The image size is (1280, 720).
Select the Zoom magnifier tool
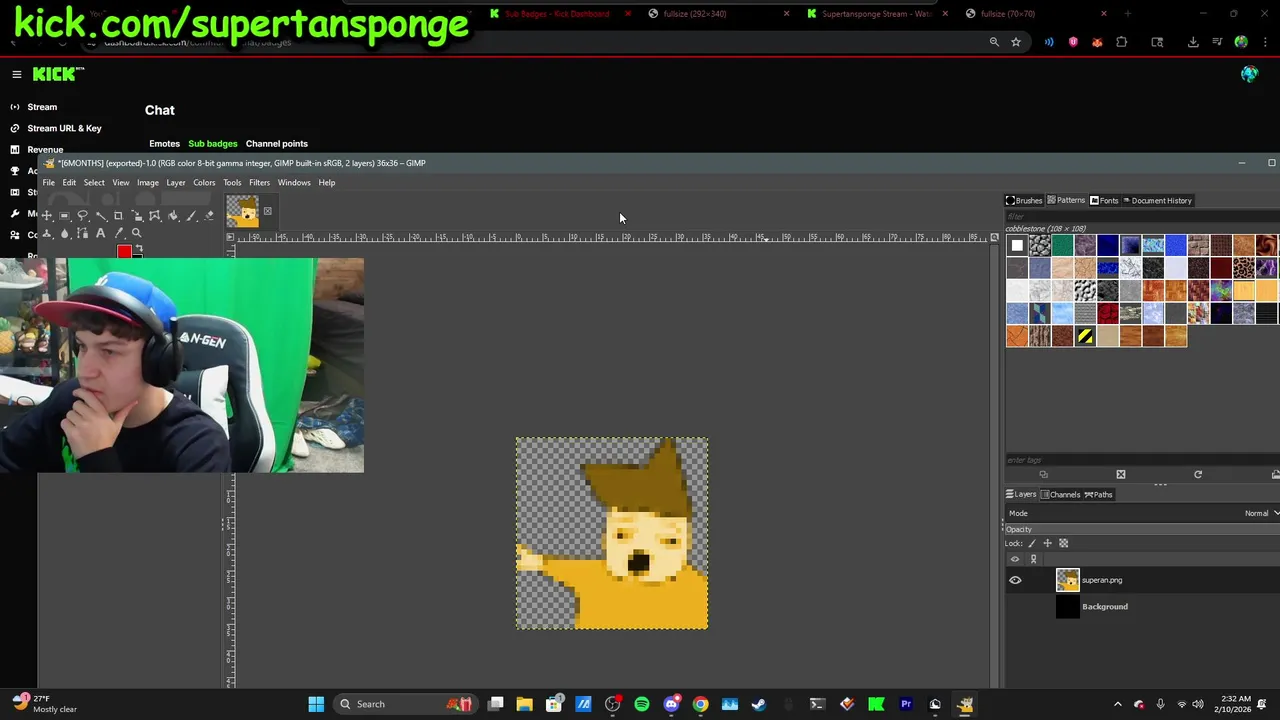(x=137, y=233)
